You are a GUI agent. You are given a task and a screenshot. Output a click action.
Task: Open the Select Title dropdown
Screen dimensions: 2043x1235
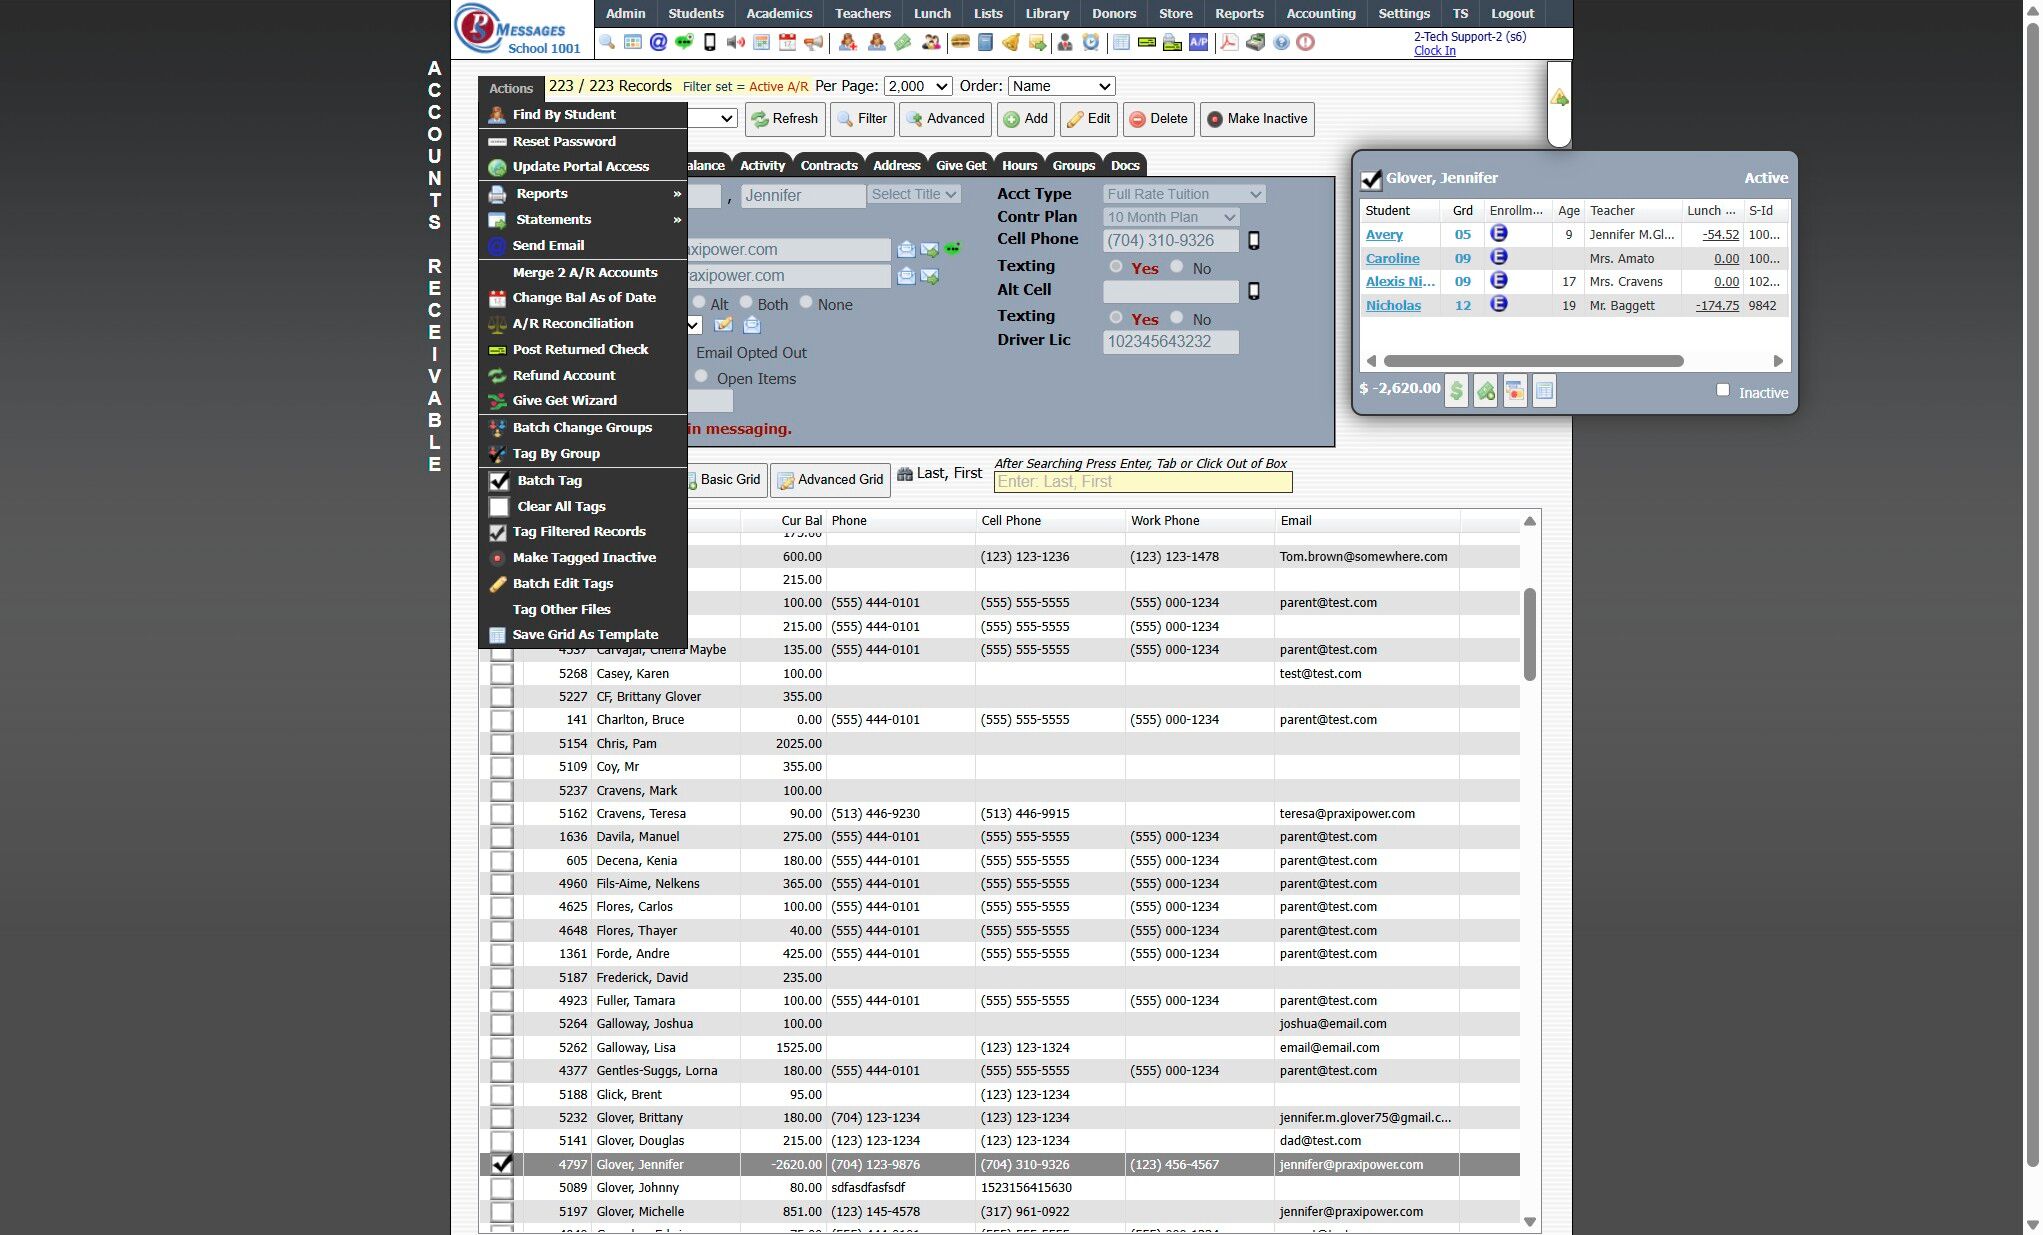click(x=913, y=195)
